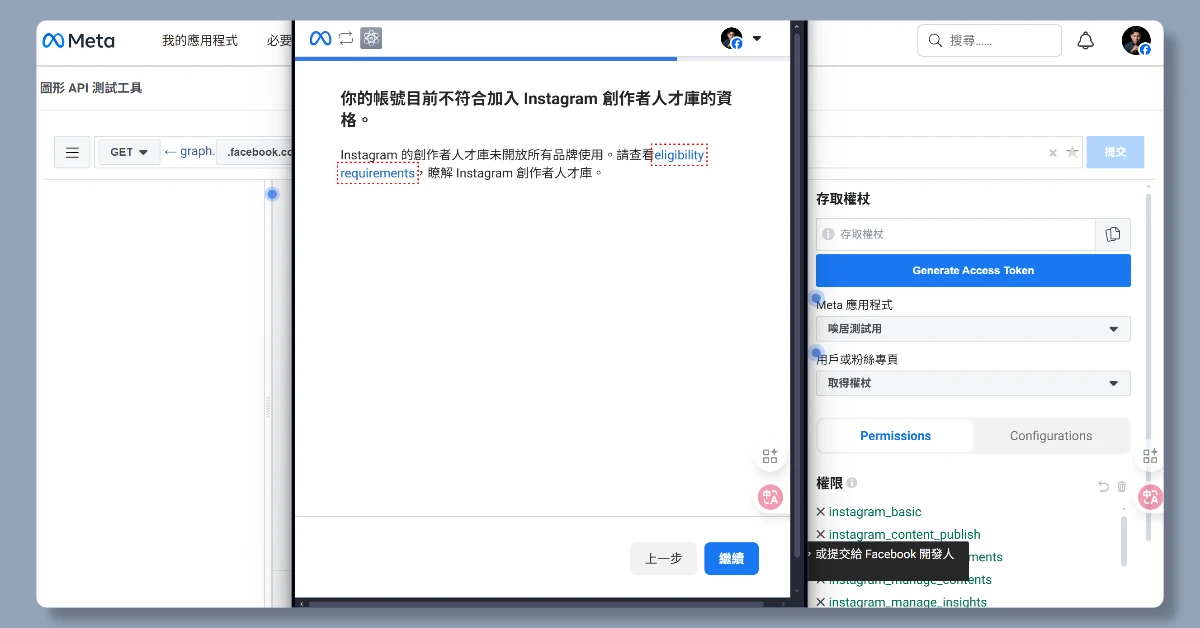Viewport: 1200px width, 628px height.
Task: Open the eligibility requirements link
Action: click(680, 155)
